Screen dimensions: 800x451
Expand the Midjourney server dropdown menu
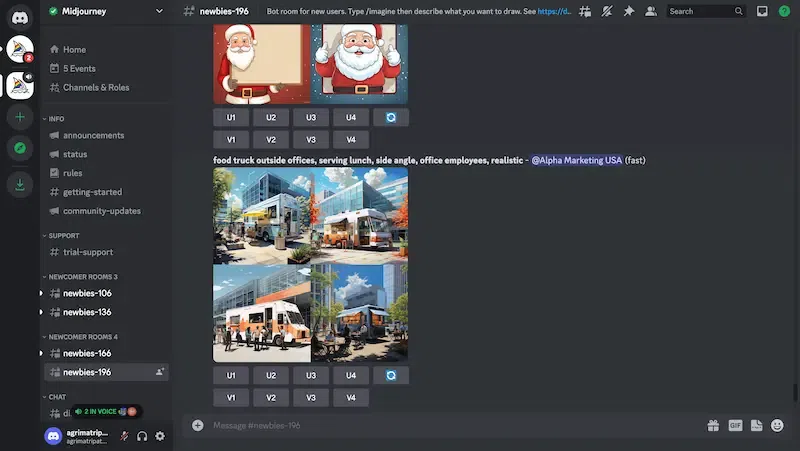click(159, 11)
